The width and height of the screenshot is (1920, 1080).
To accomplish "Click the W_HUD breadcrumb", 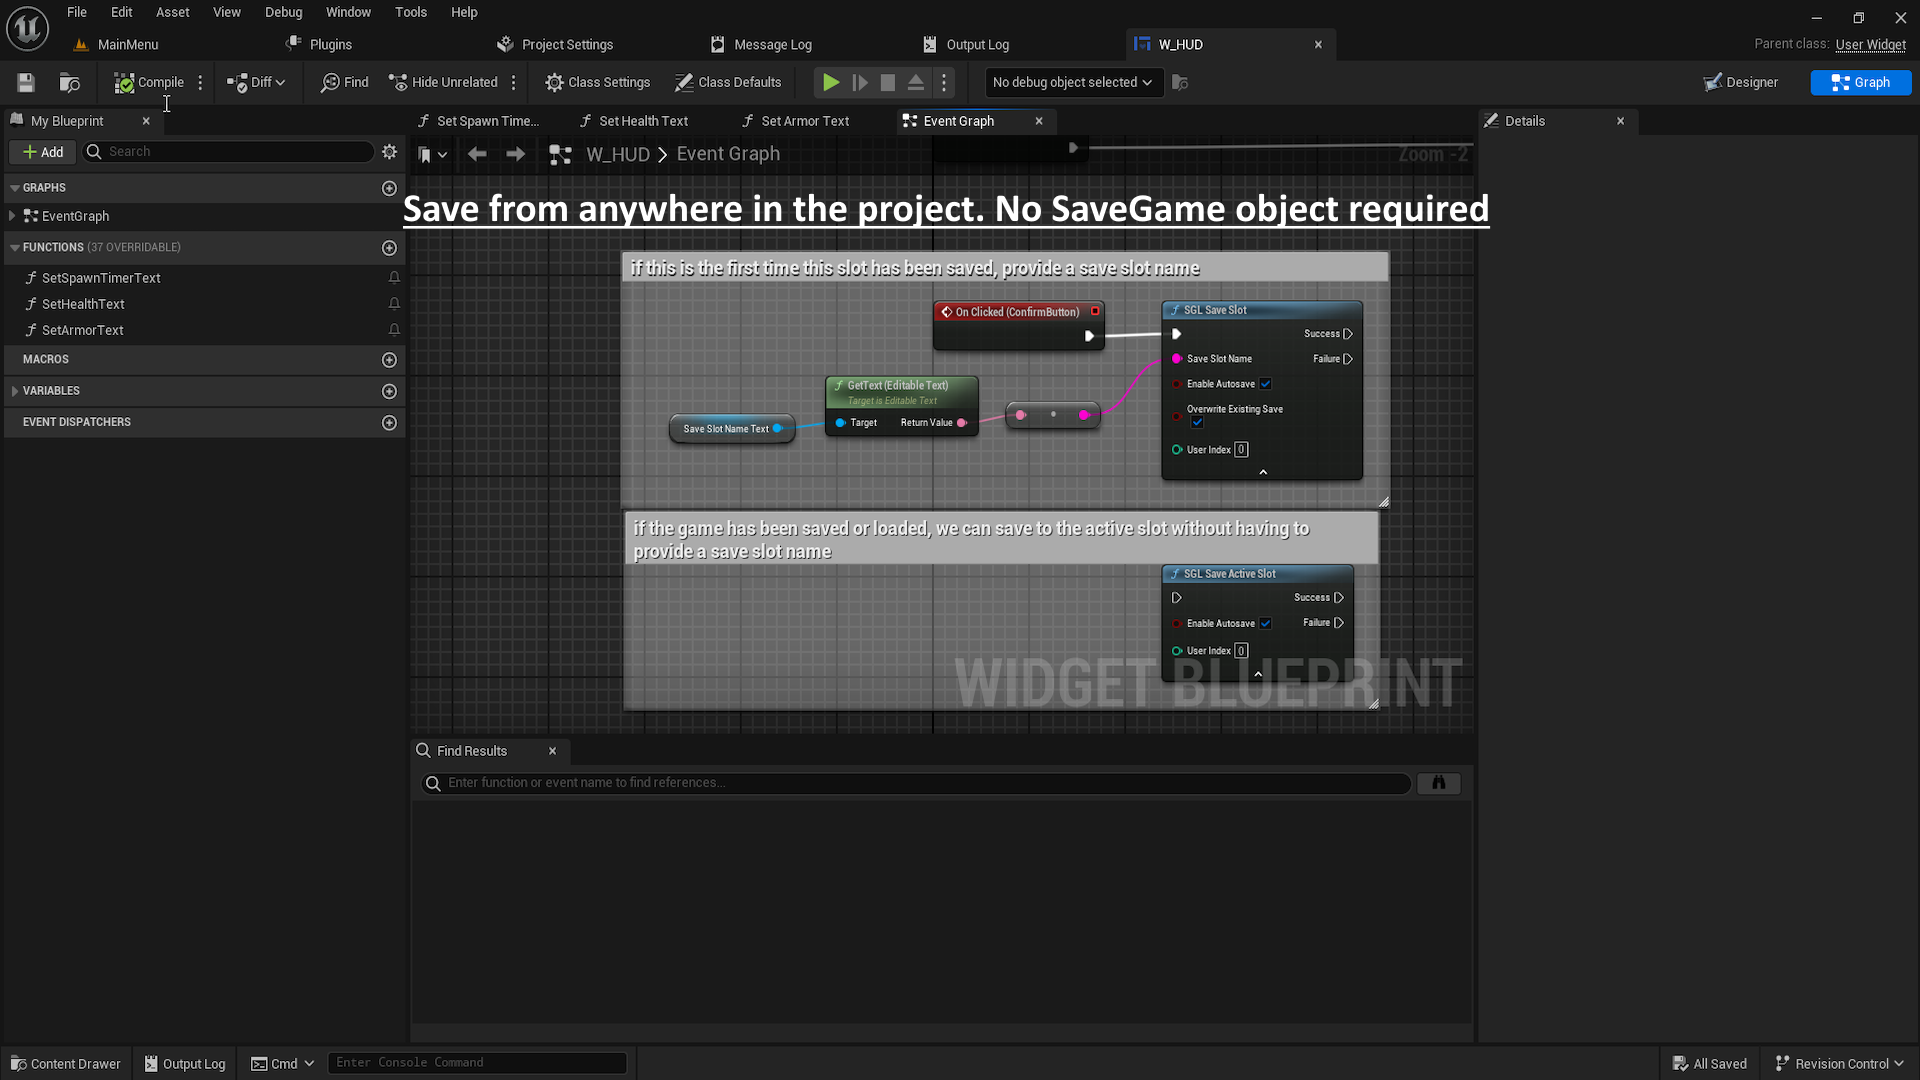I will pos(618,155).
